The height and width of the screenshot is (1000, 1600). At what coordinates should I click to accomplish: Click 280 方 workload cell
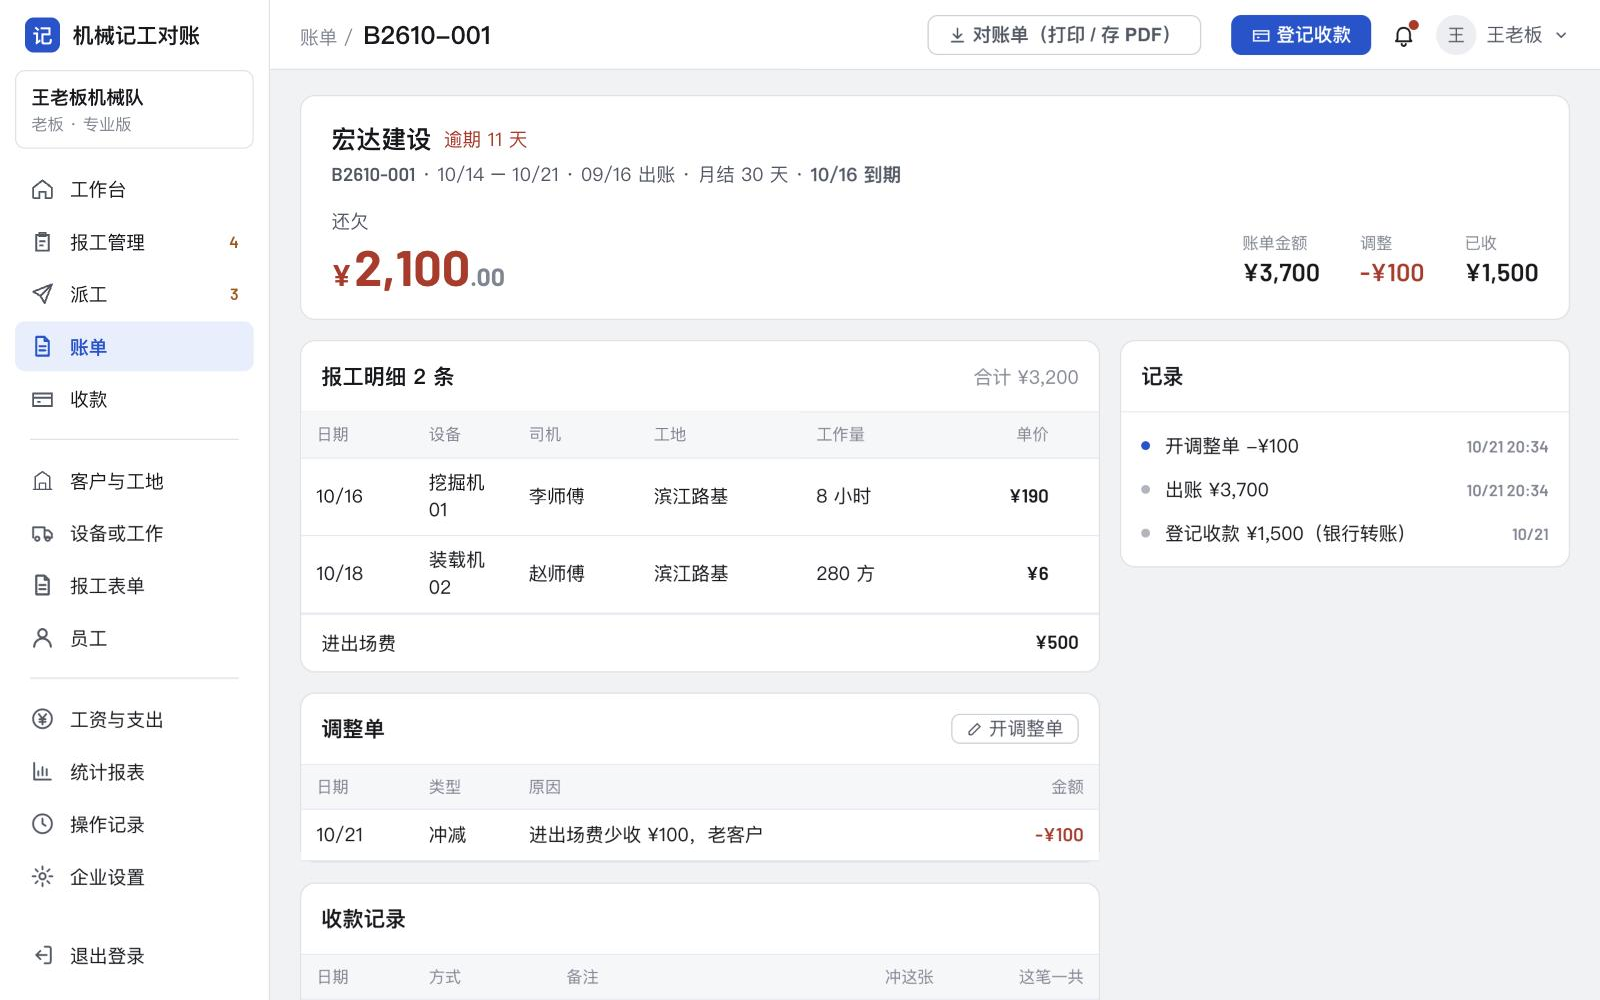point(845,573)
